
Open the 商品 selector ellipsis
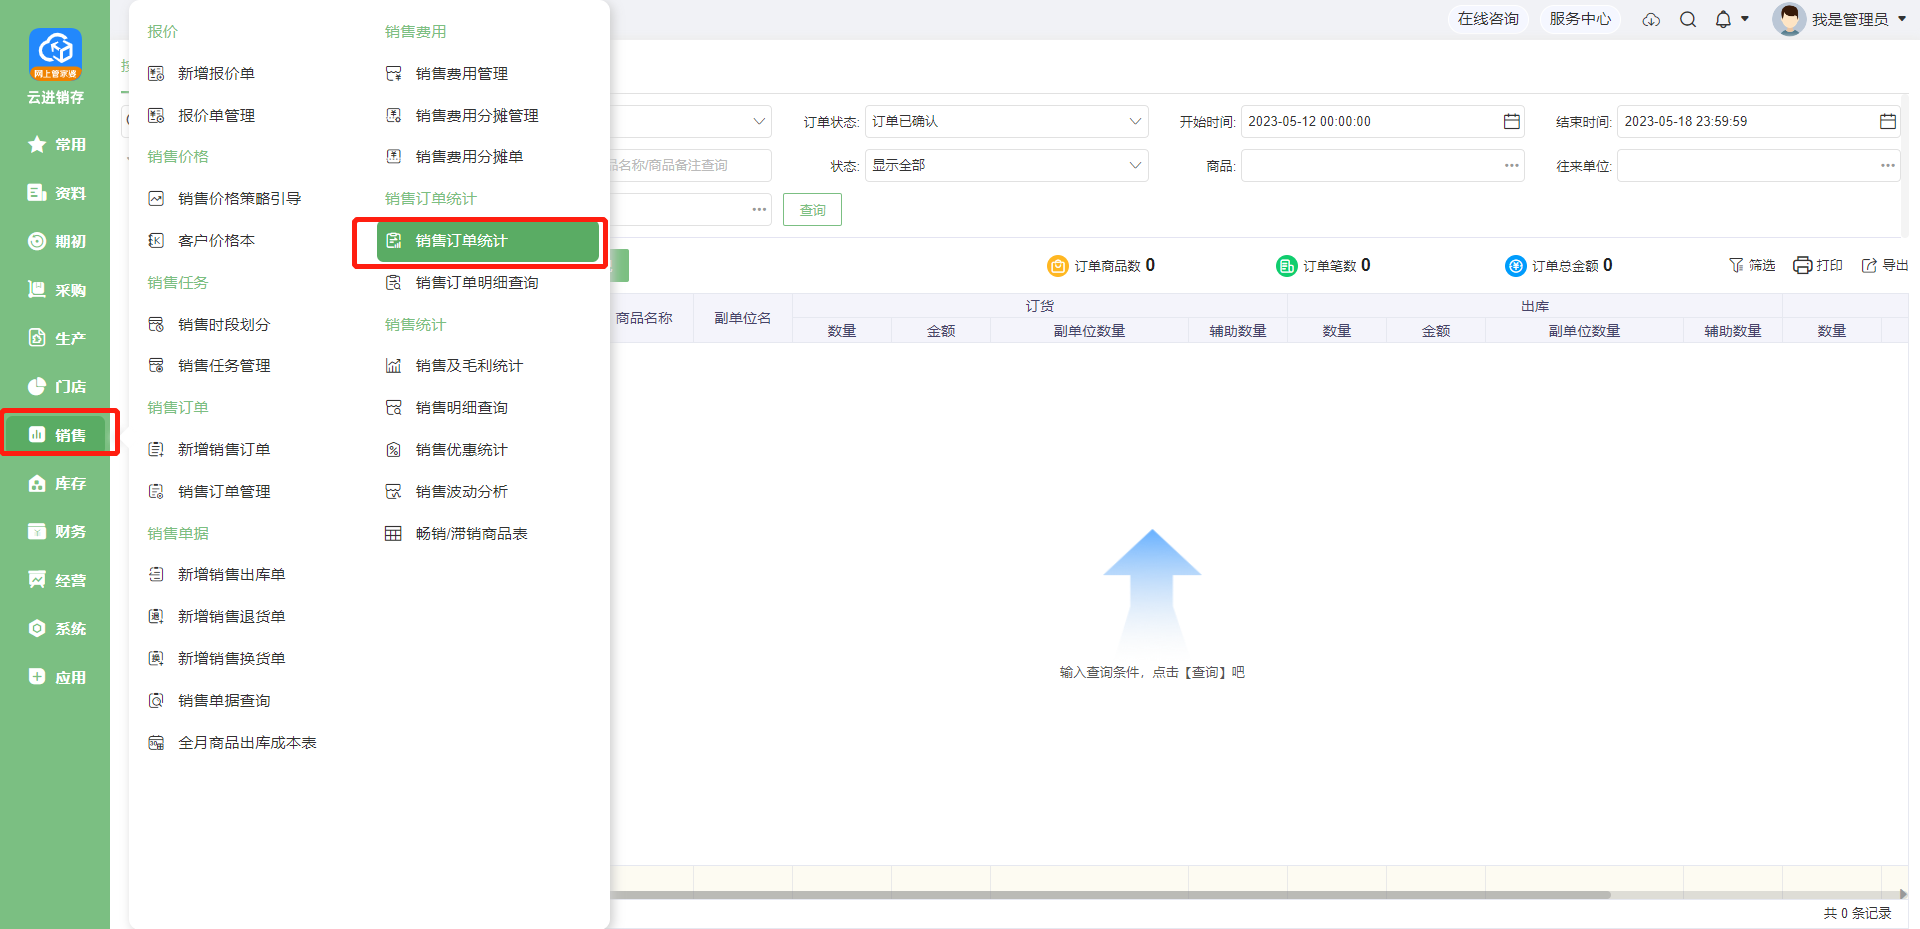(x=1511, y=165)
